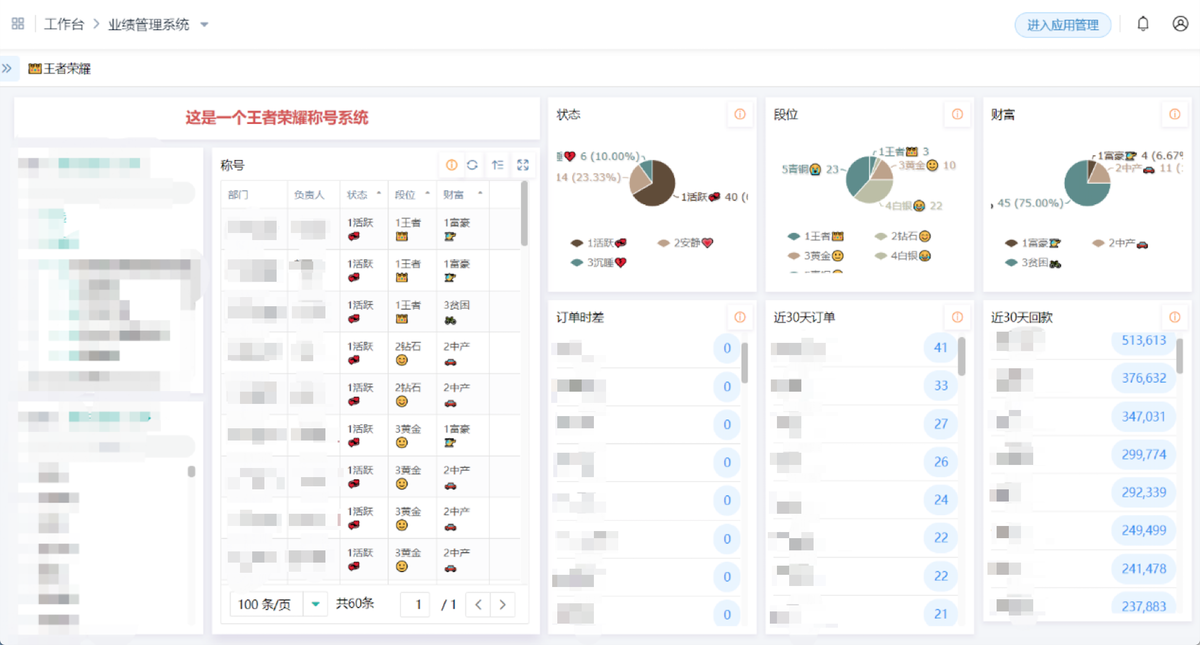Click value 27 in 近30天订单
This screenshot has width=1200, height=645.
(940, 424)
